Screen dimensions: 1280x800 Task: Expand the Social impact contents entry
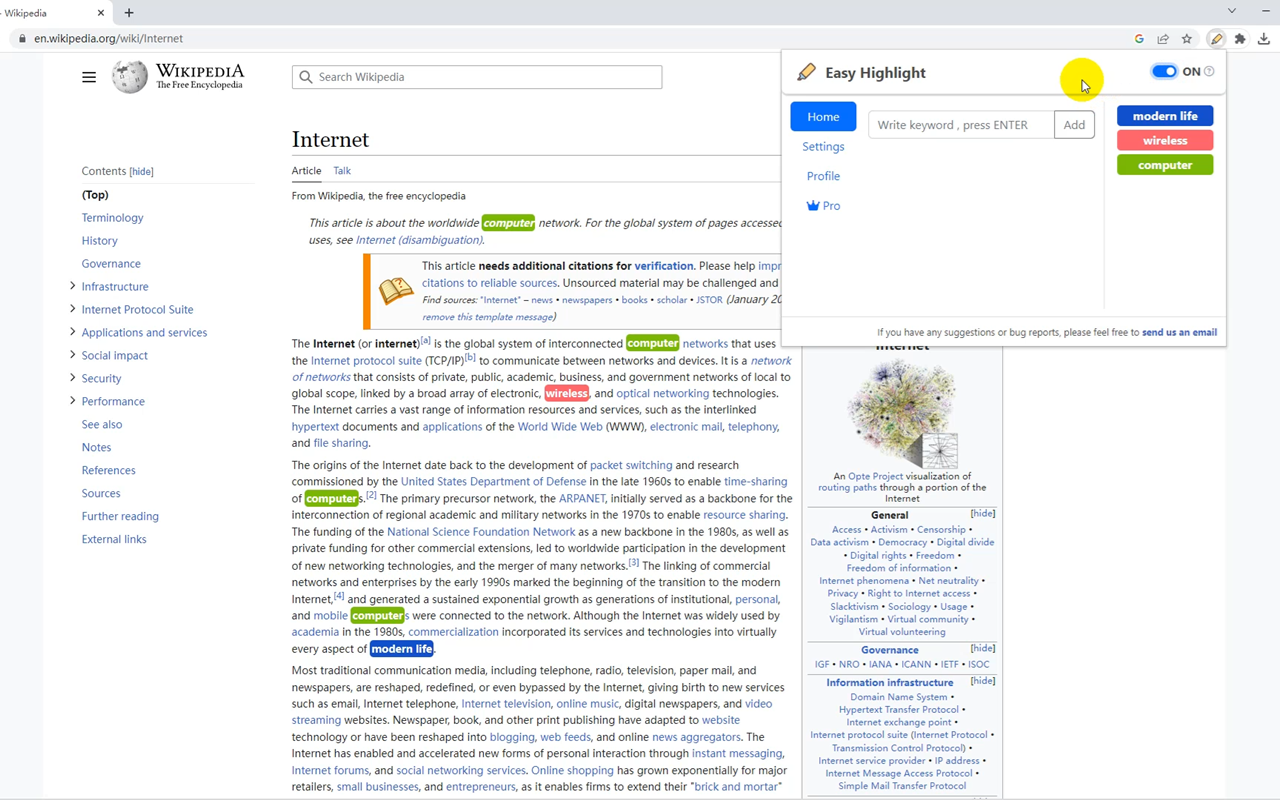pos(72,355)
